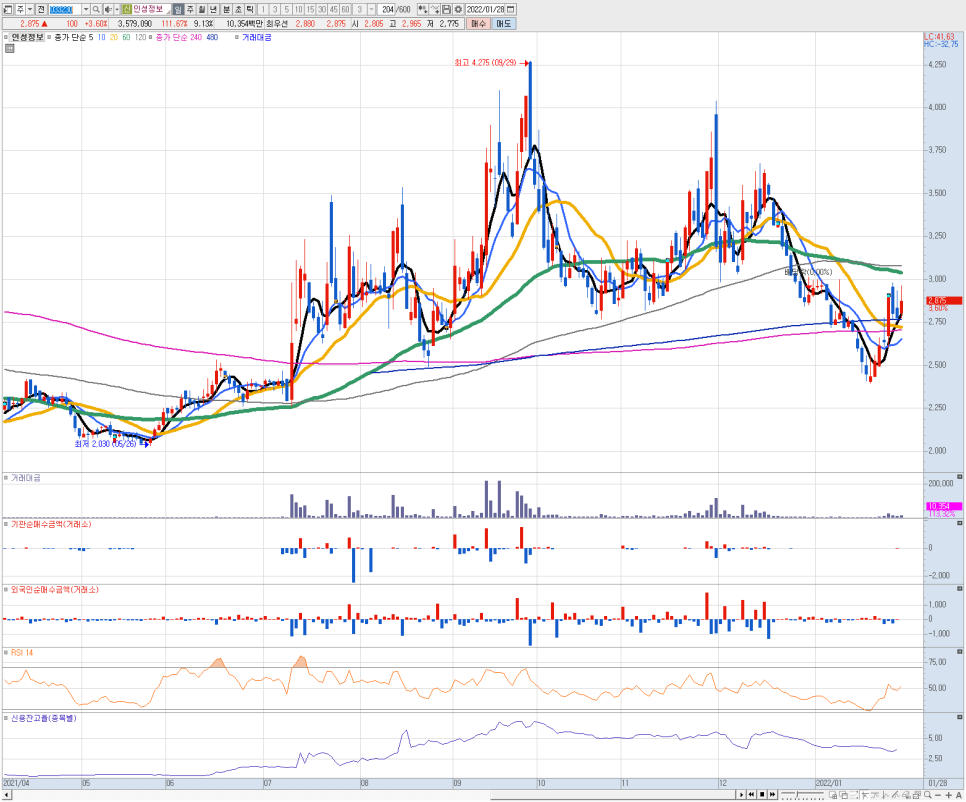
Task: Click the fast-forward button on bottom bar
Action: 772,795
